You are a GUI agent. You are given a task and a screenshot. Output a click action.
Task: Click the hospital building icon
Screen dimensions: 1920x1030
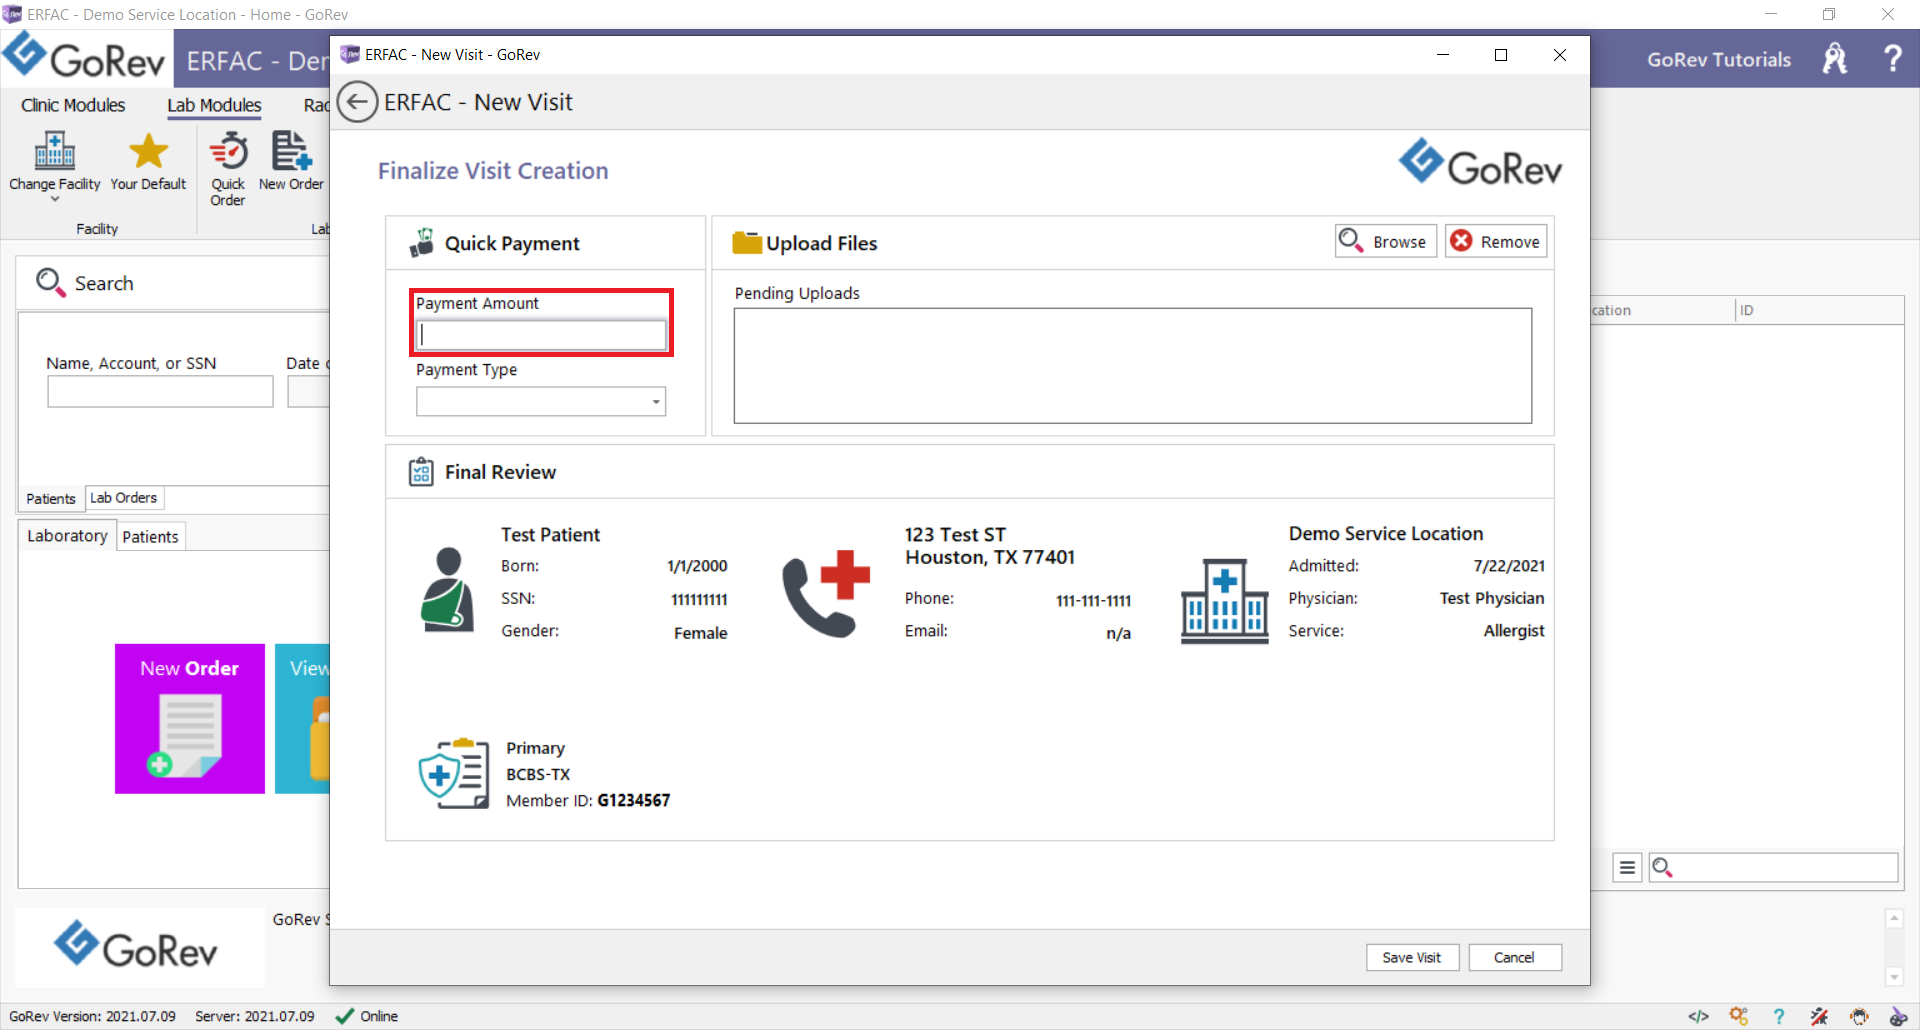(x=1224, y=600)
